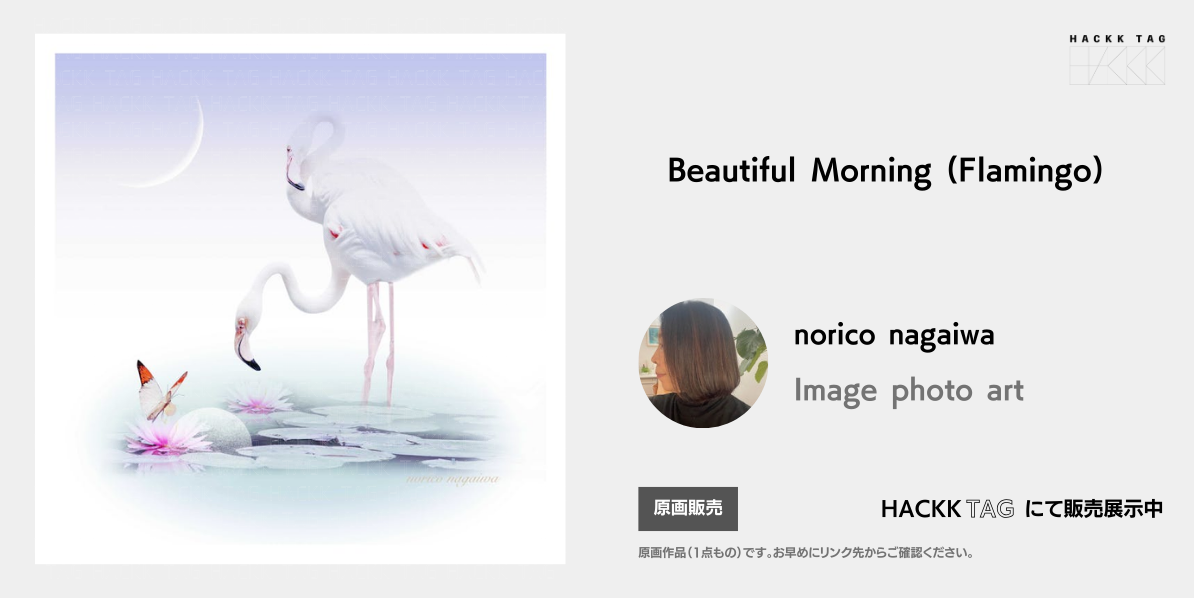
Task: Select the Image photo art category text
Action: pyautogui.click(x=908, y=391)
